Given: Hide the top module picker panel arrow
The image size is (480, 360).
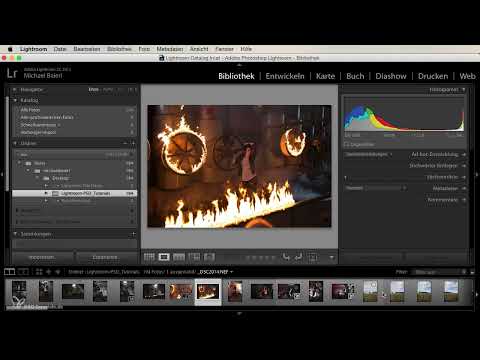Looking at the screenshot, I should [239, 64].
